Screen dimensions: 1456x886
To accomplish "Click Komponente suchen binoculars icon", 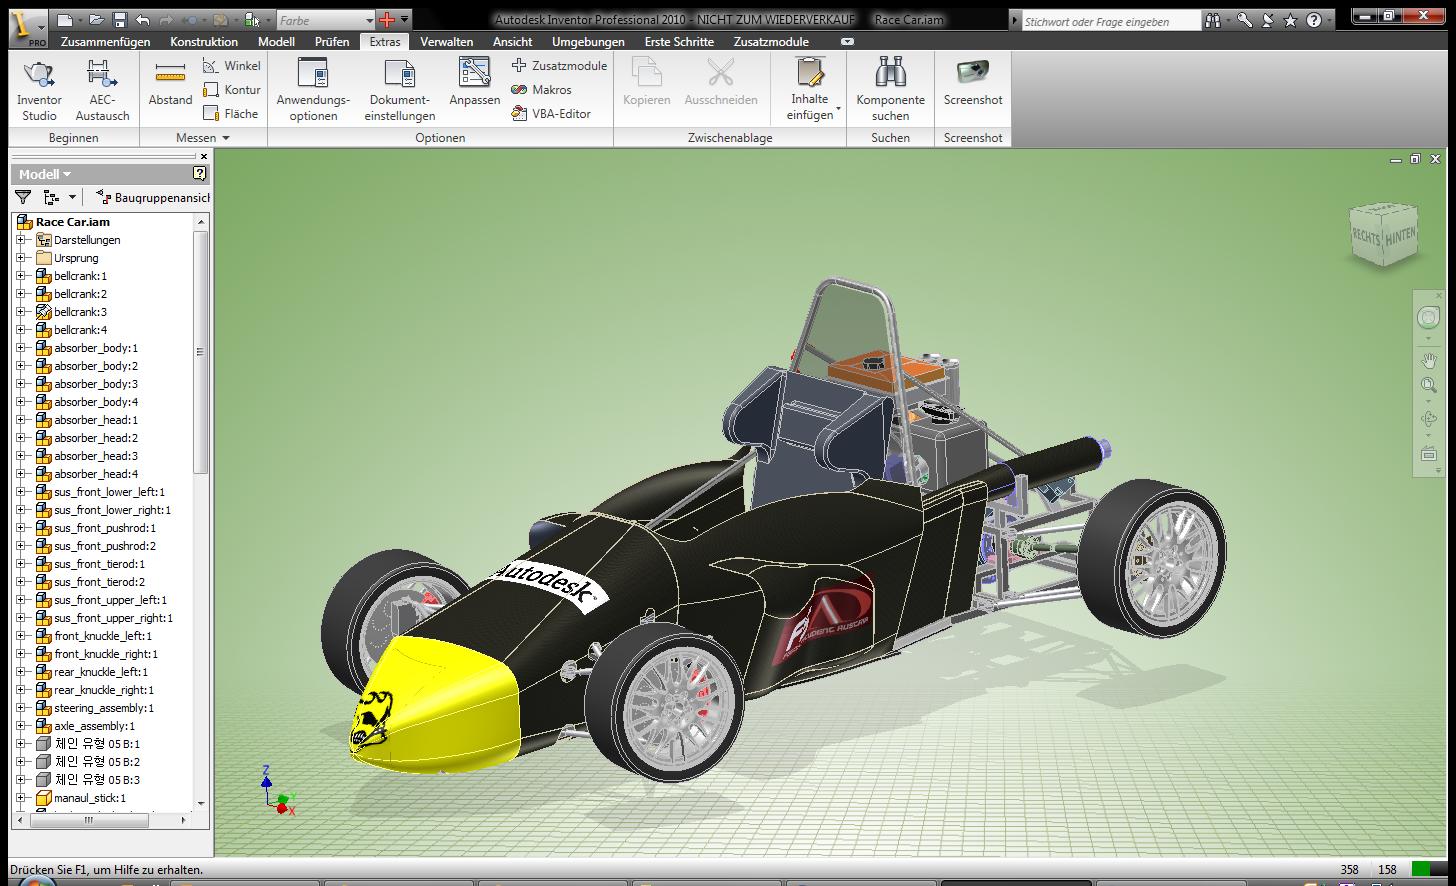I will (x=890, y=73).
